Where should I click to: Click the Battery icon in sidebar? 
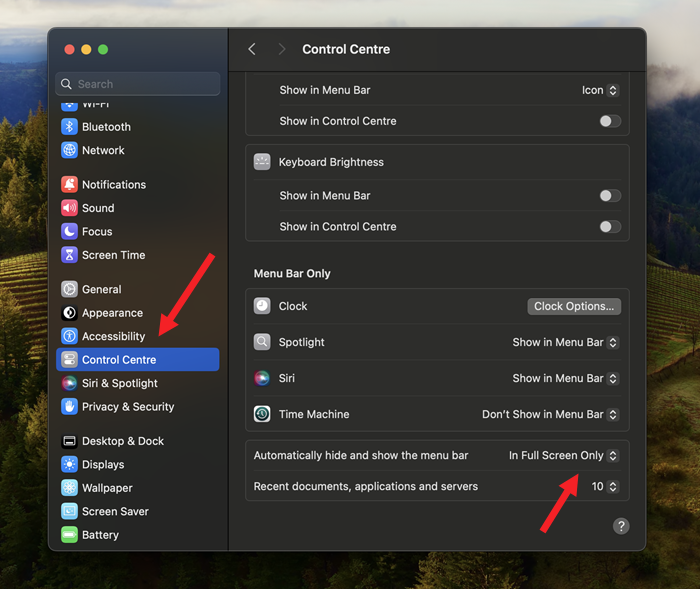[69, 535]
